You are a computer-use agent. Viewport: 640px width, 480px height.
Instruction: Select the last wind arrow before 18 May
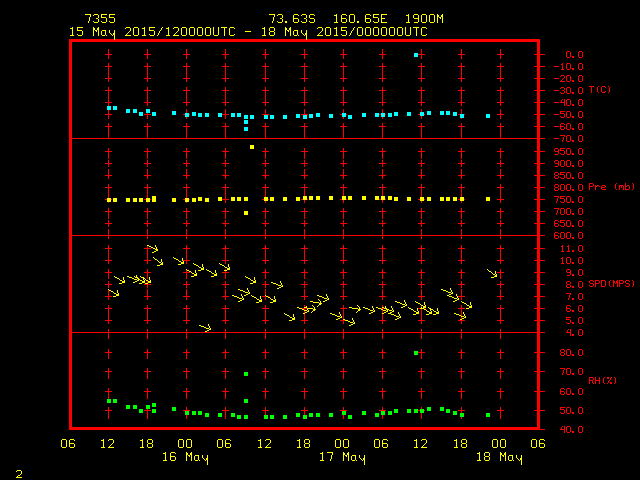tap(491, 272)
